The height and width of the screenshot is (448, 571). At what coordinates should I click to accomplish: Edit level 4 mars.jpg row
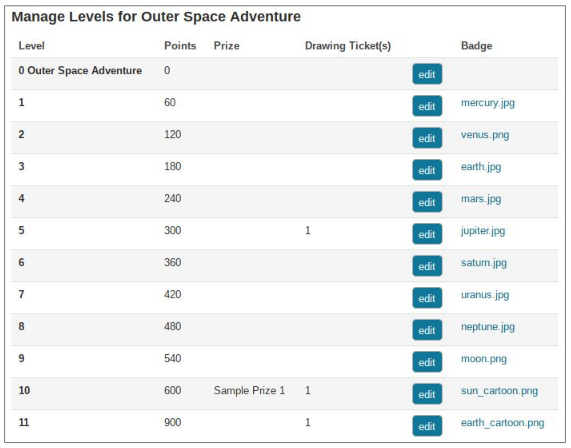click(x=427, y=202)
